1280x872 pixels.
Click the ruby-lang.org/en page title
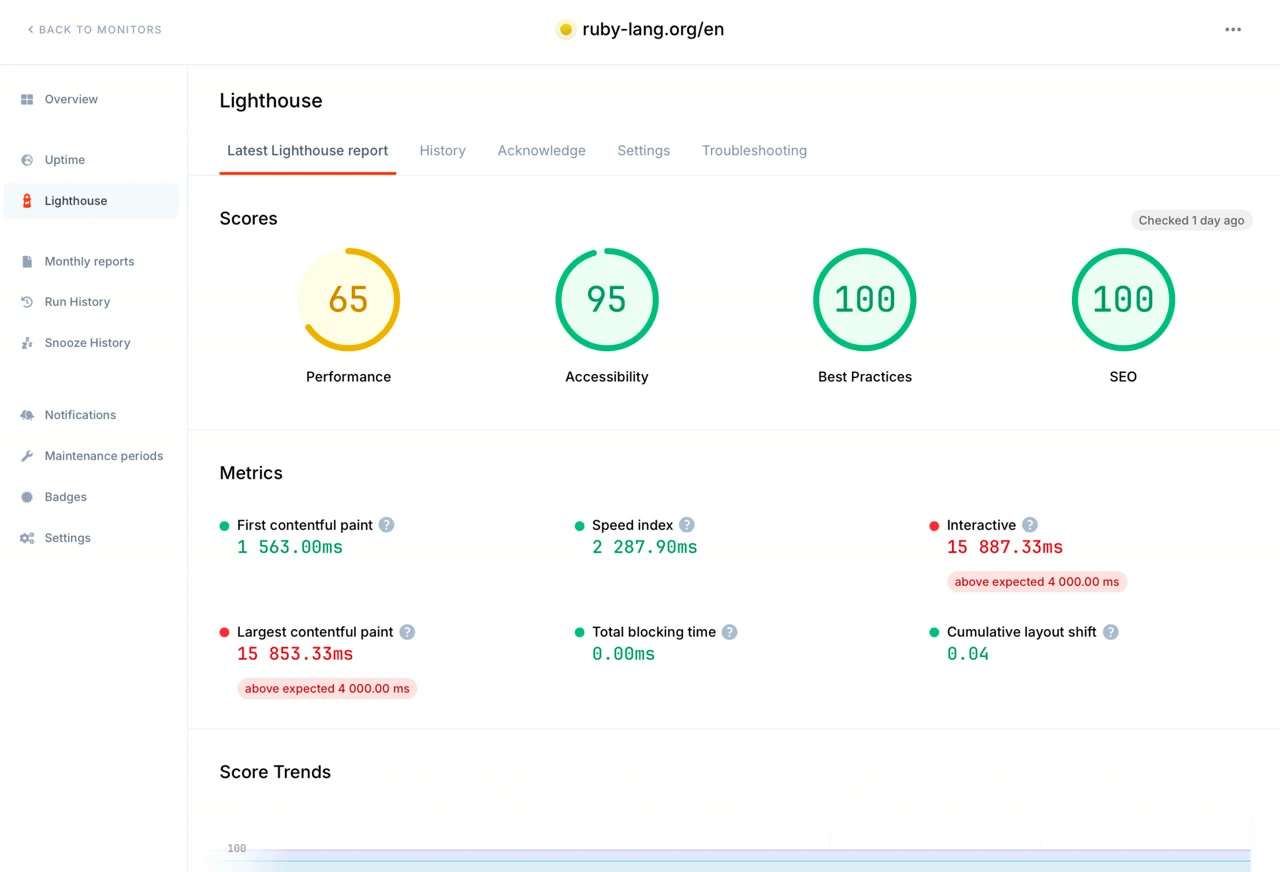pyautogui.click(x=653, y=30)
